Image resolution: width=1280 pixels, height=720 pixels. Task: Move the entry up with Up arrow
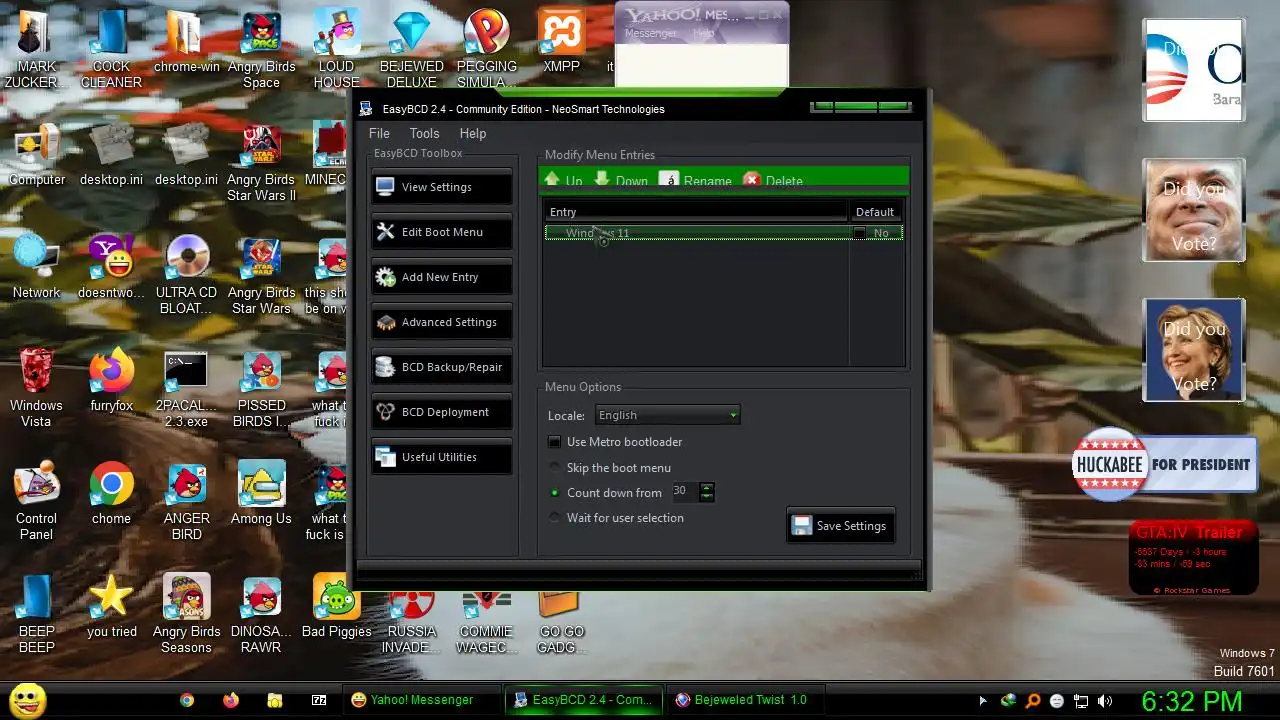(562, 181)
